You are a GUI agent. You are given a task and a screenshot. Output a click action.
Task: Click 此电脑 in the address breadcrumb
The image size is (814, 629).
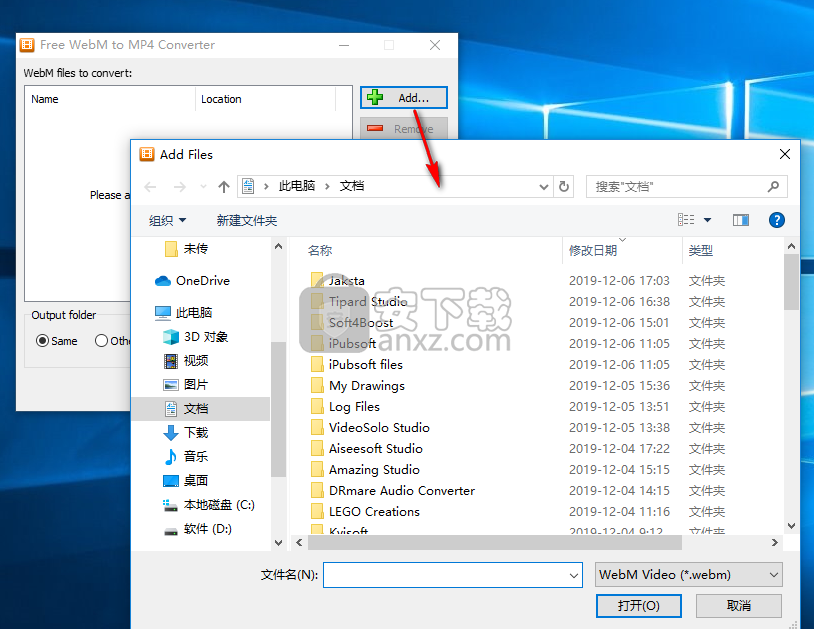coord(296,186)
